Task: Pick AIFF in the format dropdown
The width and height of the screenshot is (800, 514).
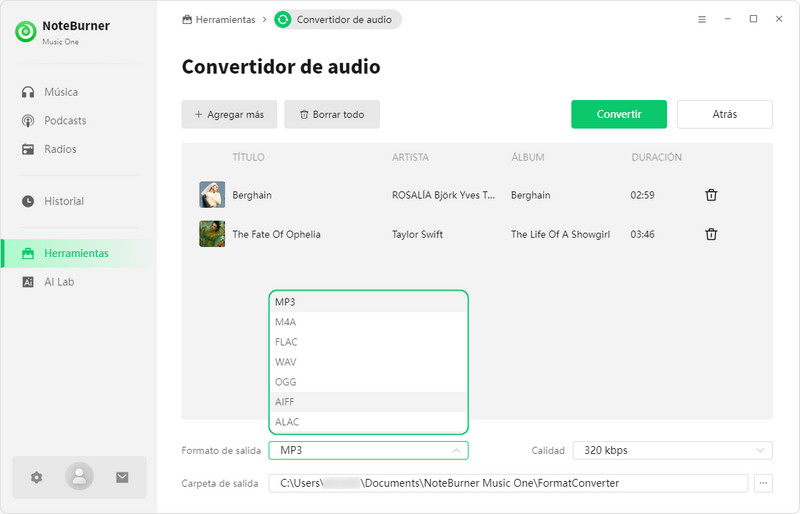Action: coord(368,402)
